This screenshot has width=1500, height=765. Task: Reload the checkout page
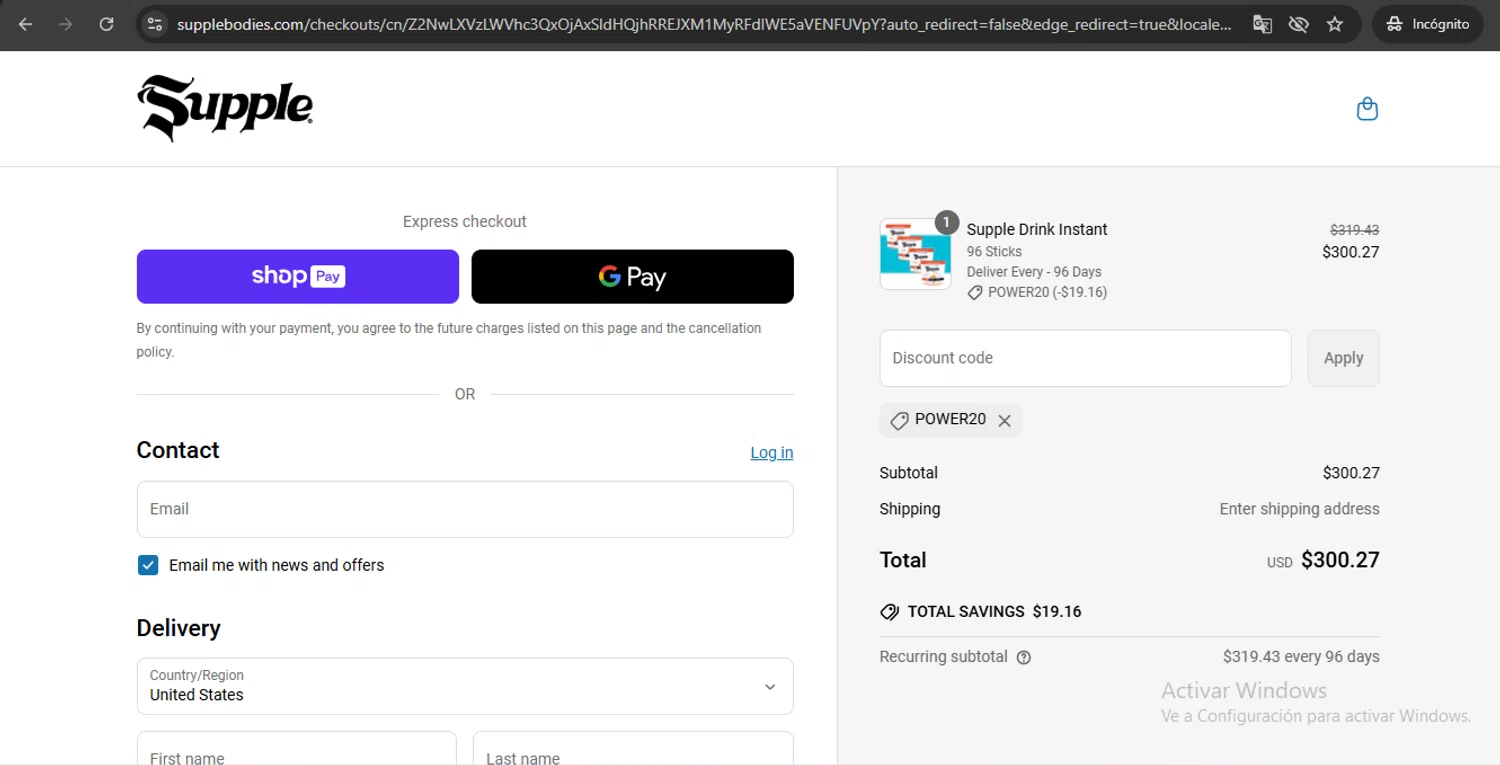coord(106,24)
